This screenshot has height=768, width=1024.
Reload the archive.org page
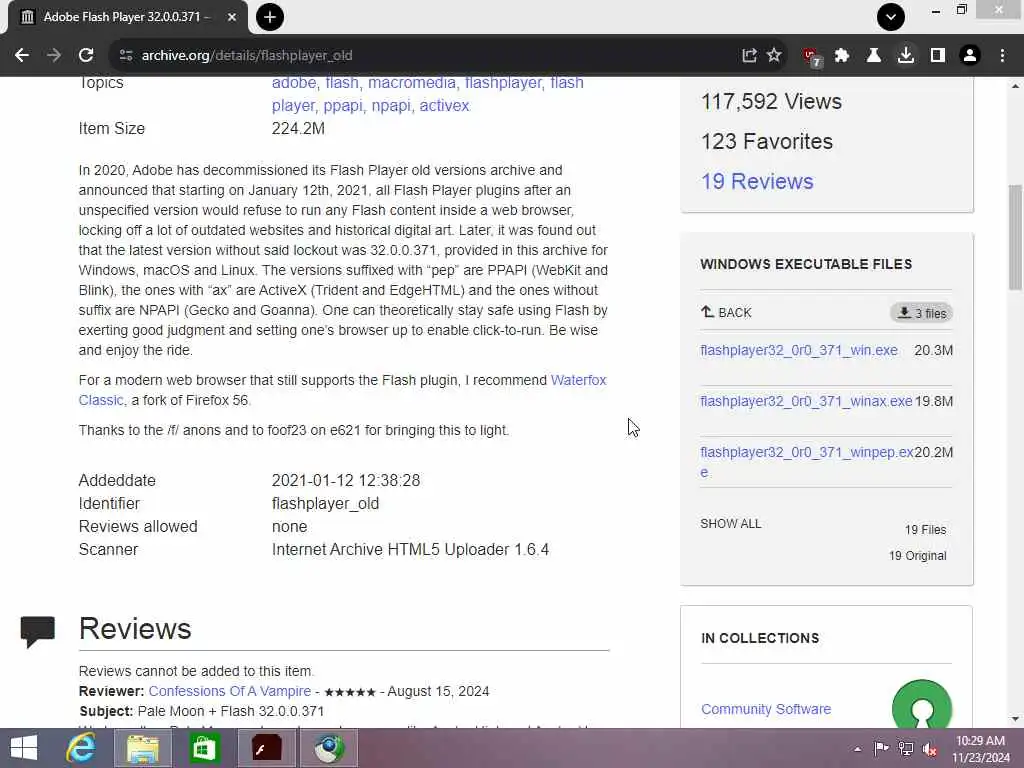(86, 56)
